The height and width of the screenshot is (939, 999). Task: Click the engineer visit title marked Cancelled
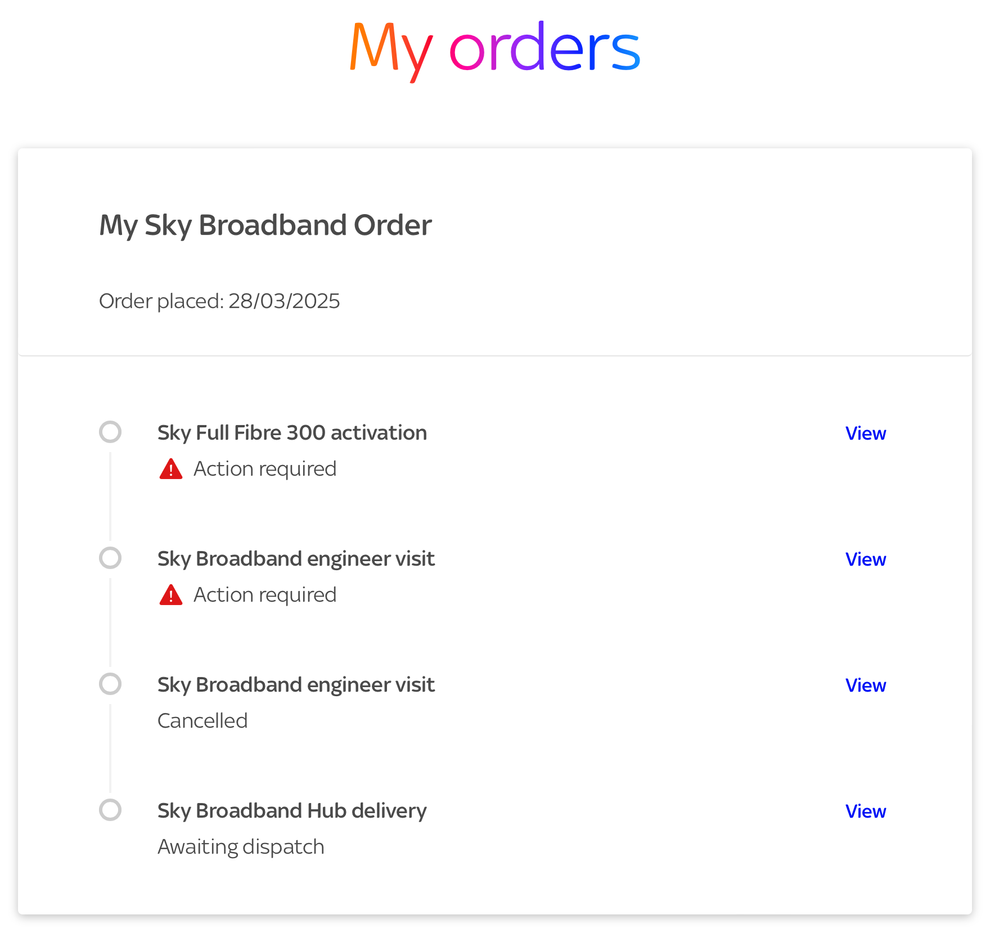point(296,684)
